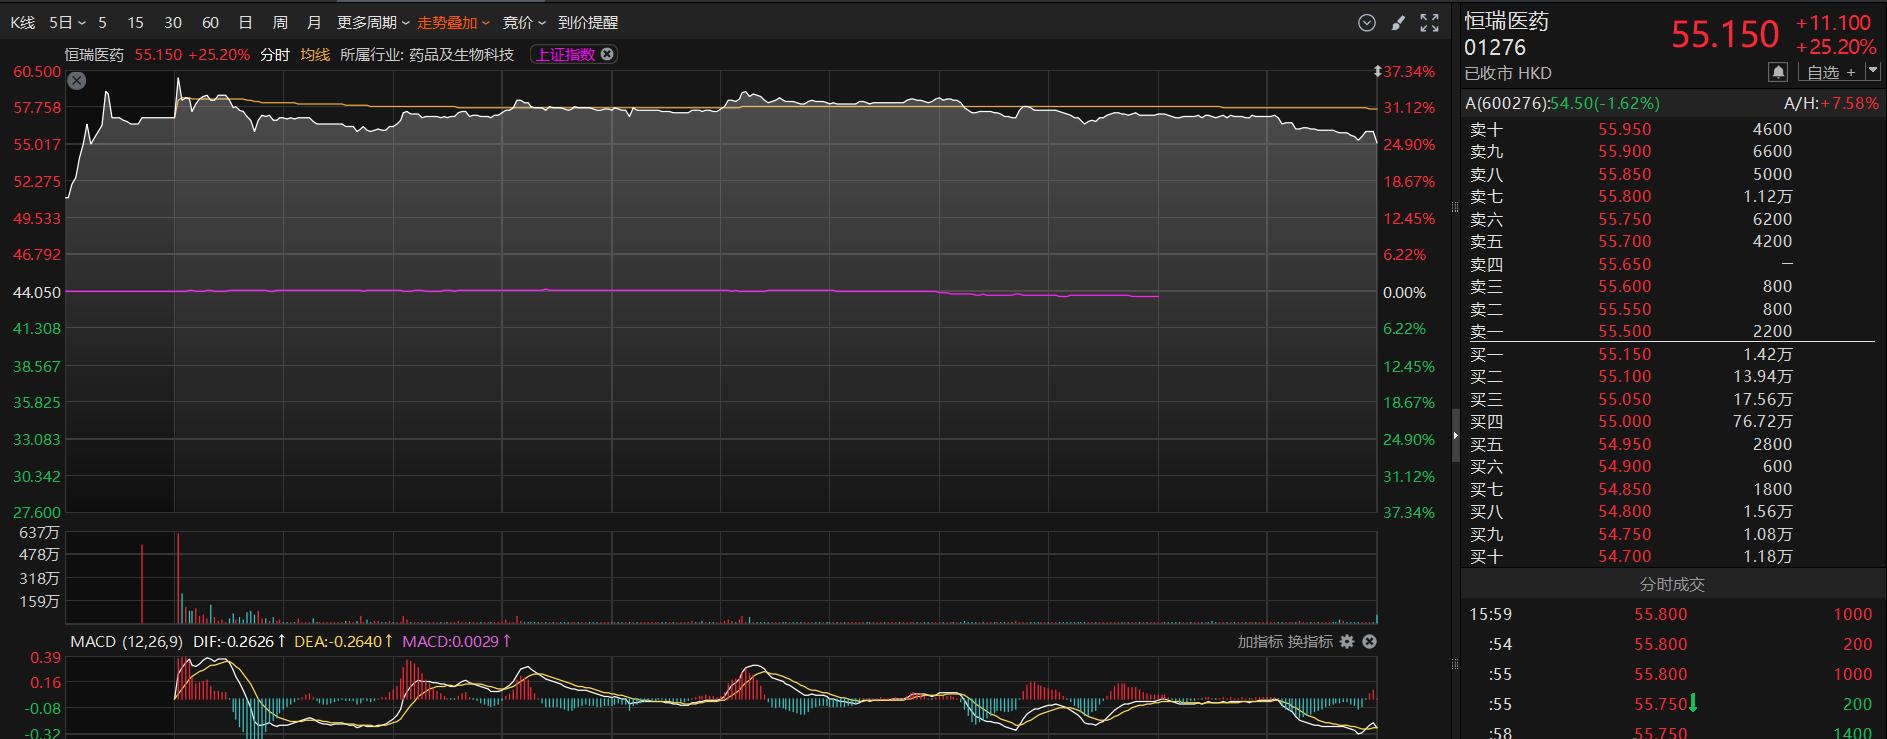Open MACD indicator settings gear
Viewport: 1887px width, 739px height.
[x=1347, y=642]
